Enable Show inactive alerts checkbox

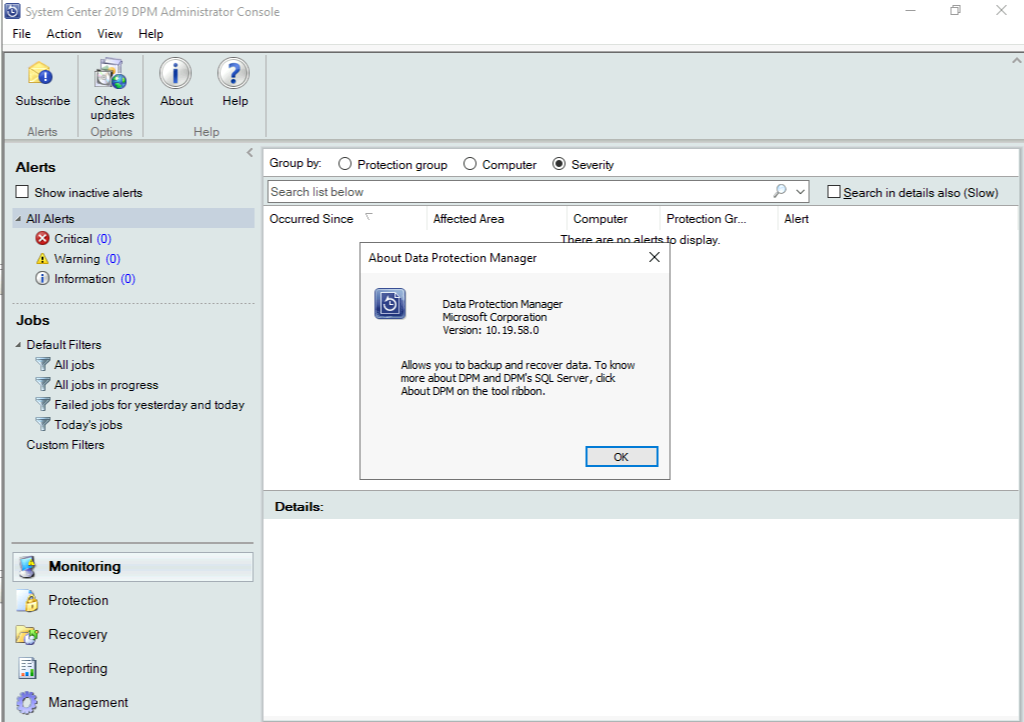coord(22,192)
